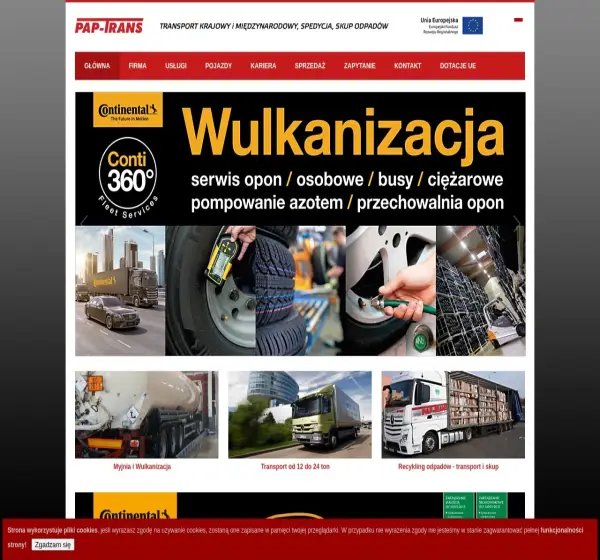The image size is (600, 560).
Task: Open Recykling odpadów - transport i skup link
Action: tap(448, 467)
